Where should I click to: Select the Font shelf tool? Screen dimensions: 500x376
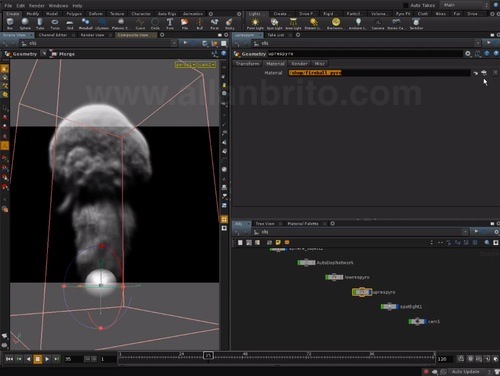pos(170,23)
